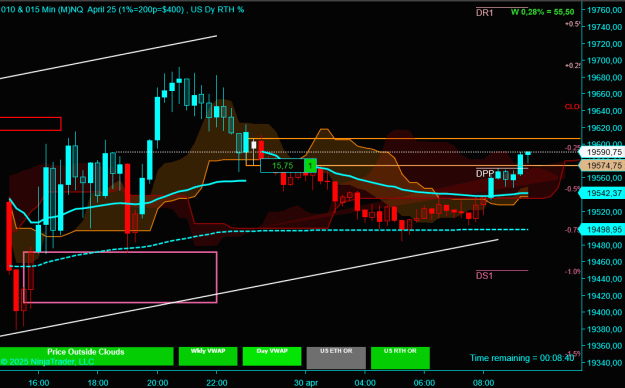Click the 04:00 time axis label
The image size is (625, 388).
point(365,383)
